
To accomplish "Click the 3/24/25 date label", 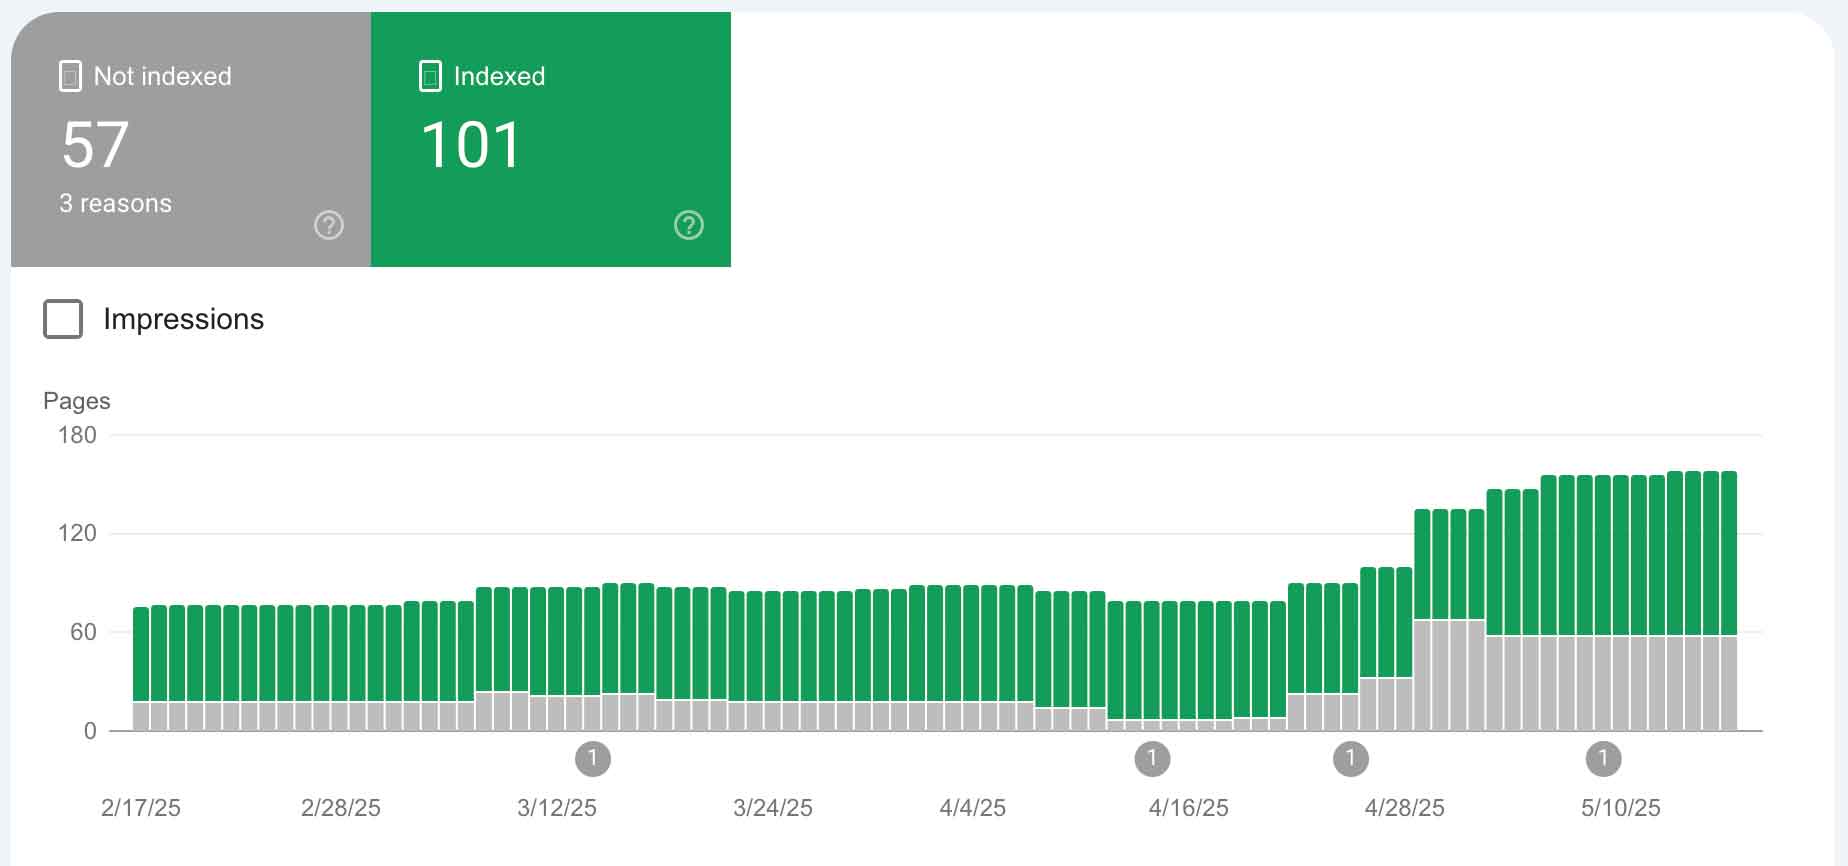I will [x=773, y=808].
